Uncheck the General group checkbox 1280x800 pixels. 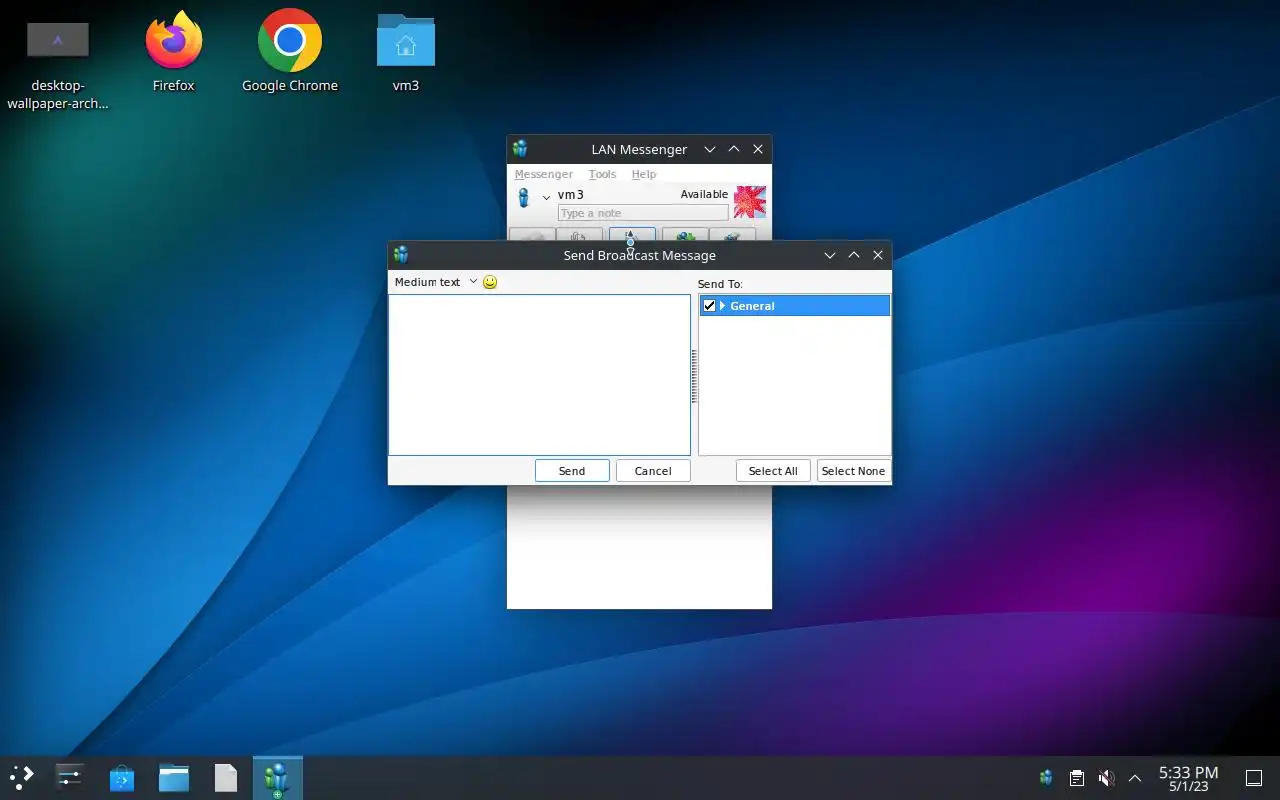click(x=709, y=306)
